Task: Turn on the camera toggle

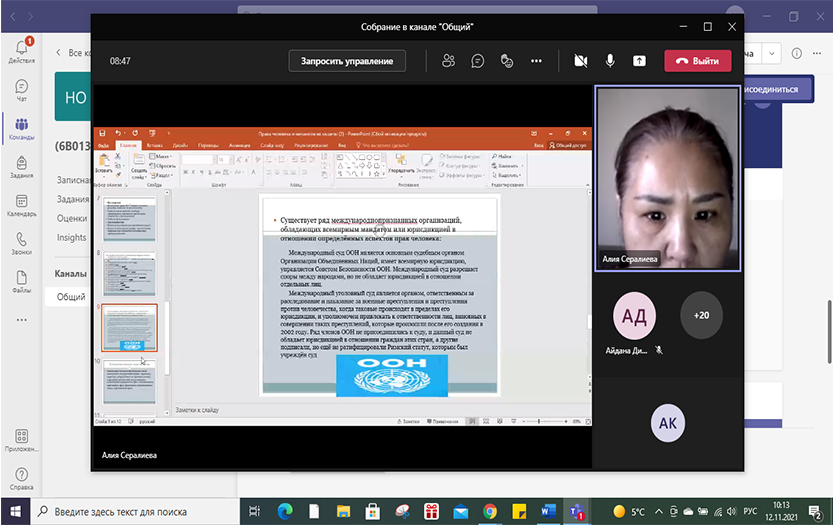Action: (x=580, y=61)
